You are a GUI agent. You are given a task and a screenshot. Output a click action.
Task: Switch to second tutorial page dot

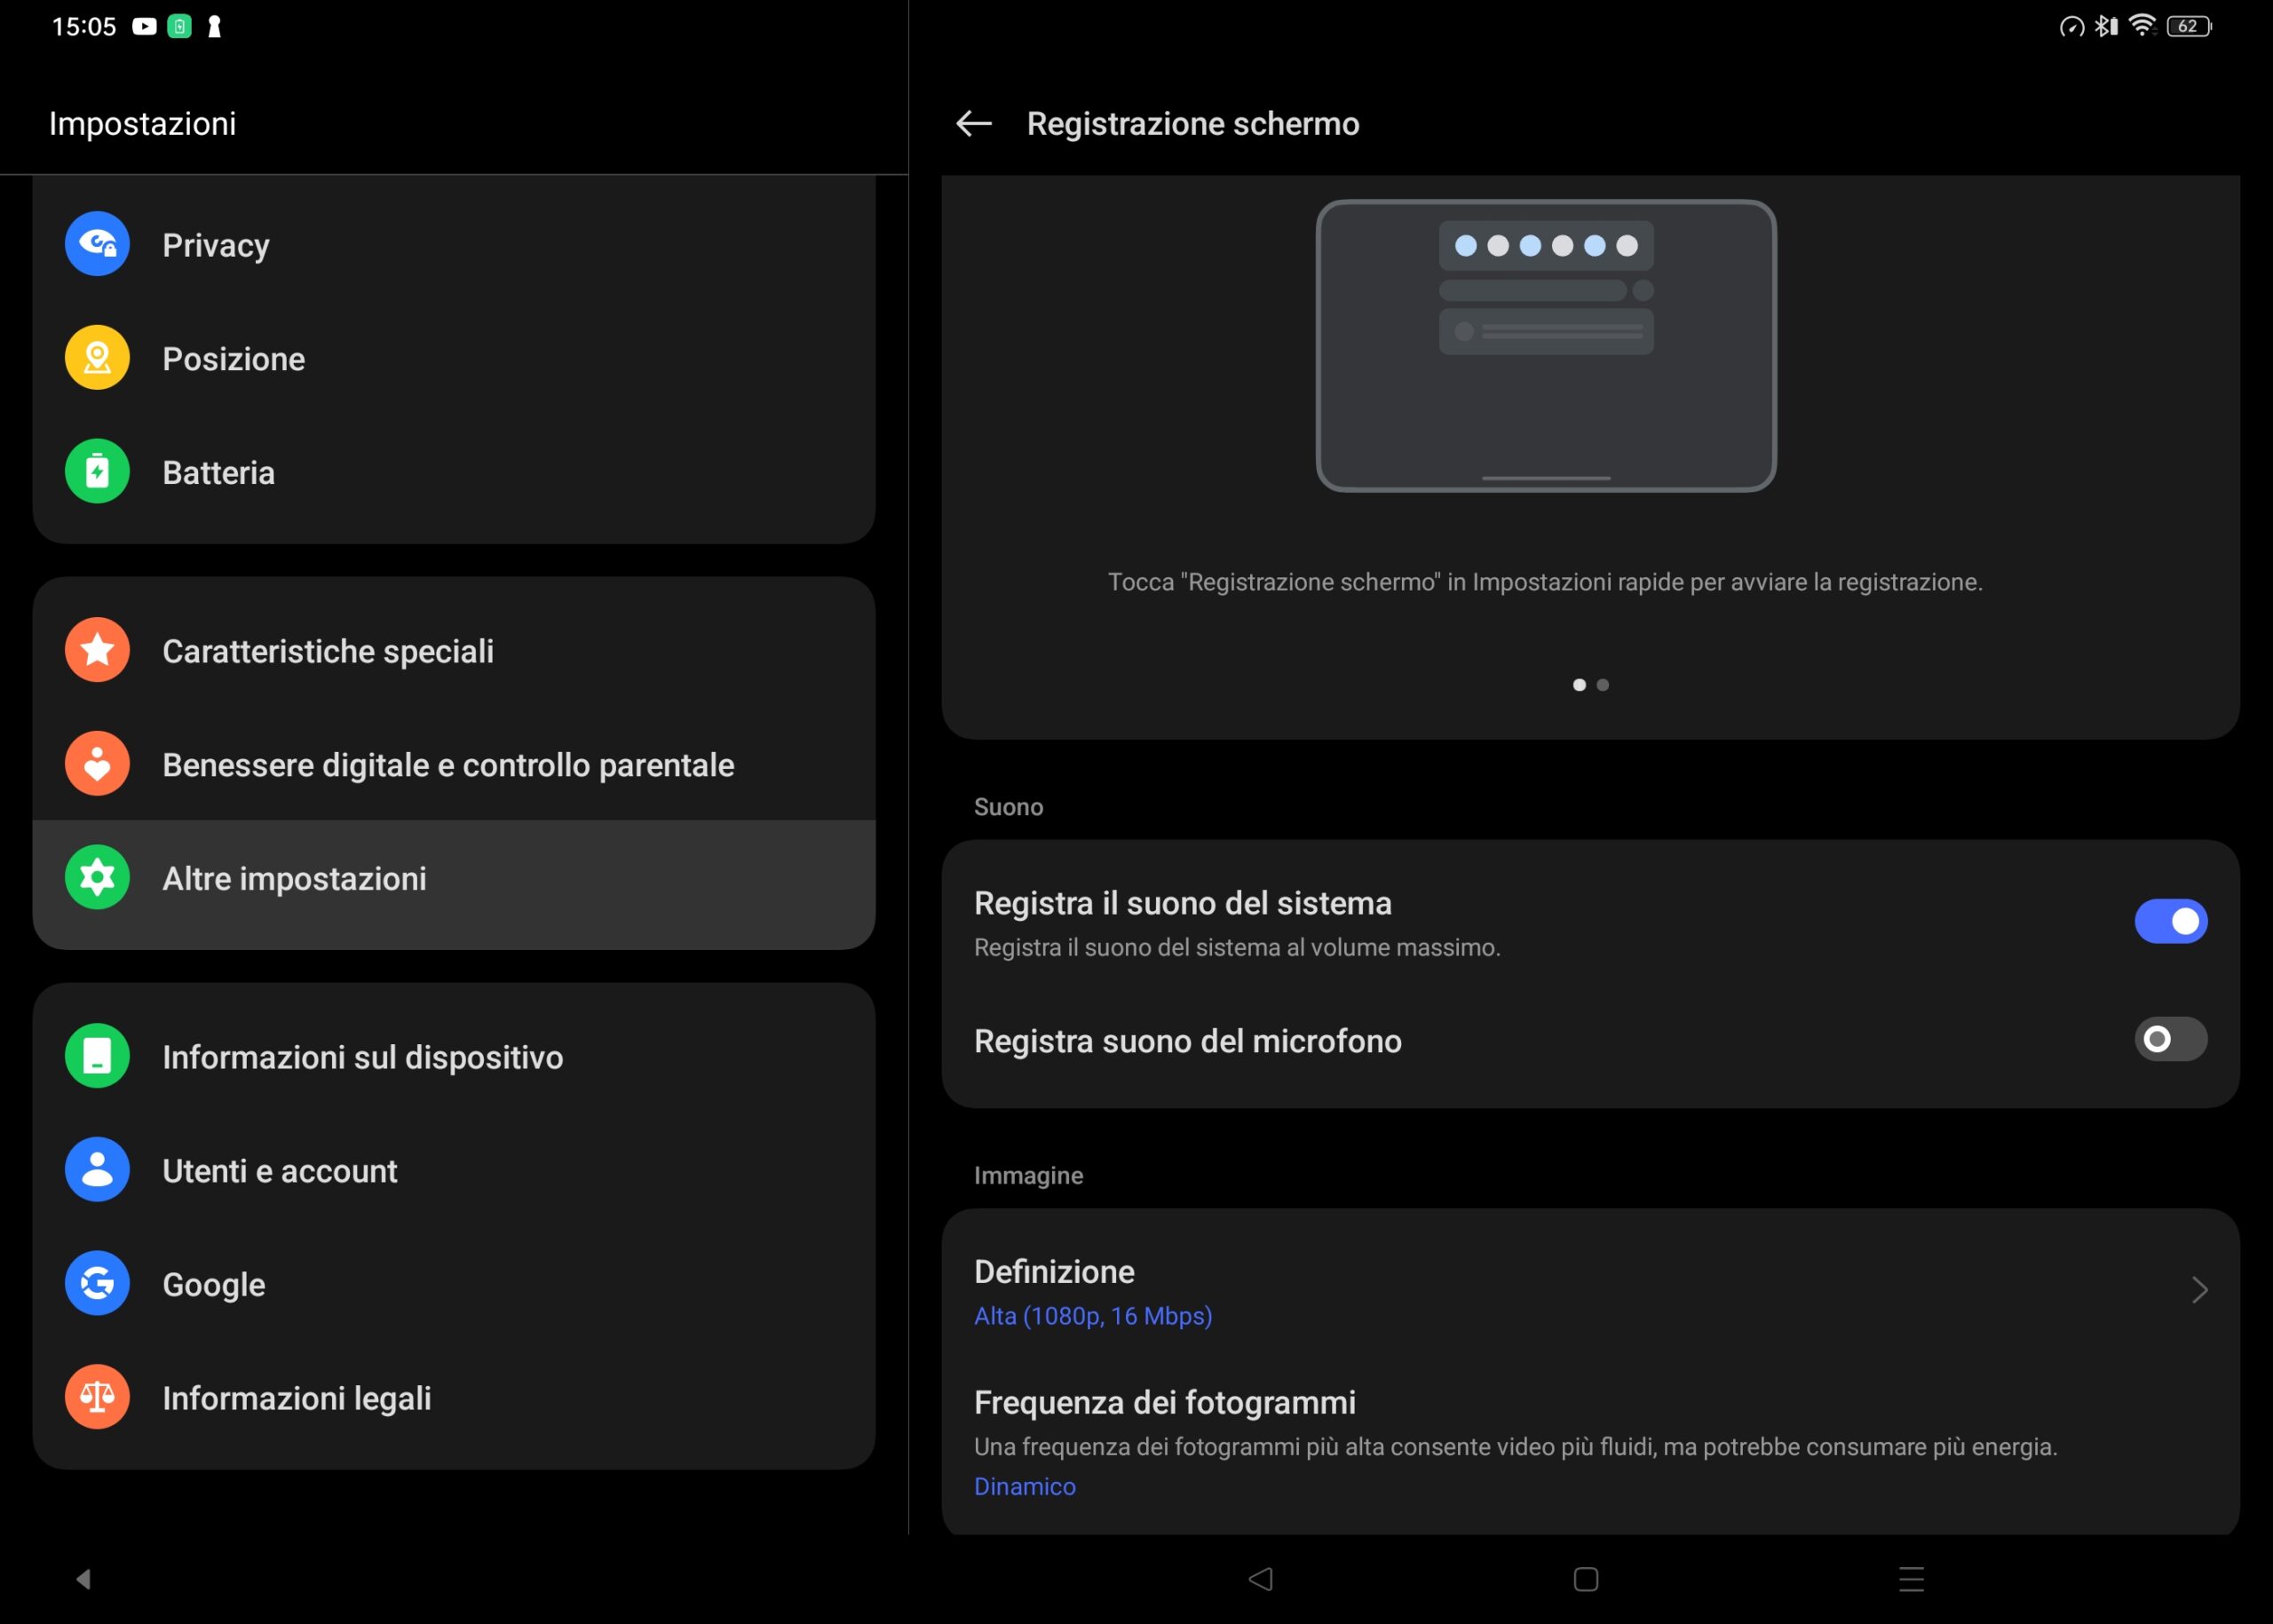coord(1603,685)
